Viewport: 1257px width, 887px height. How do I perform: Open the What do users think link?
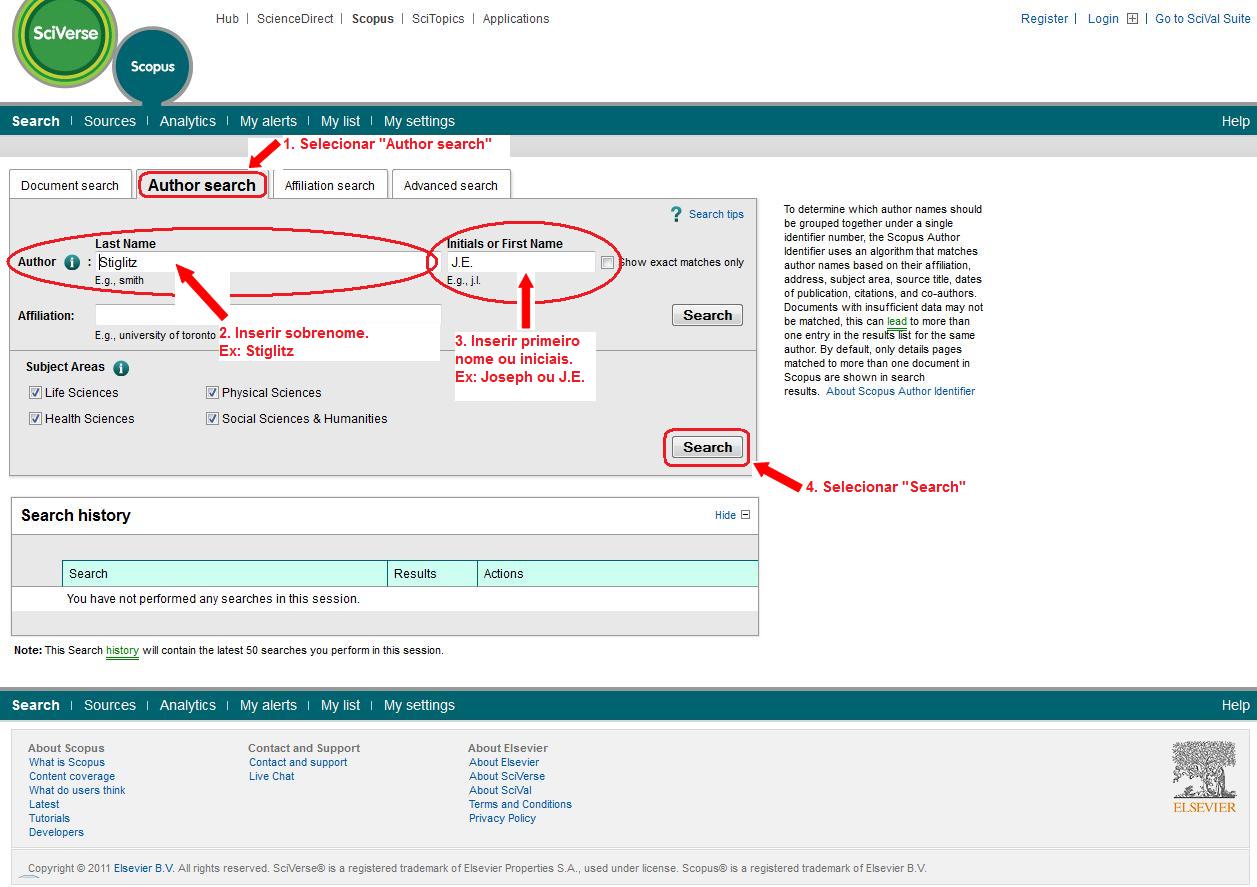pyautogui.click(x=77, y=790)
